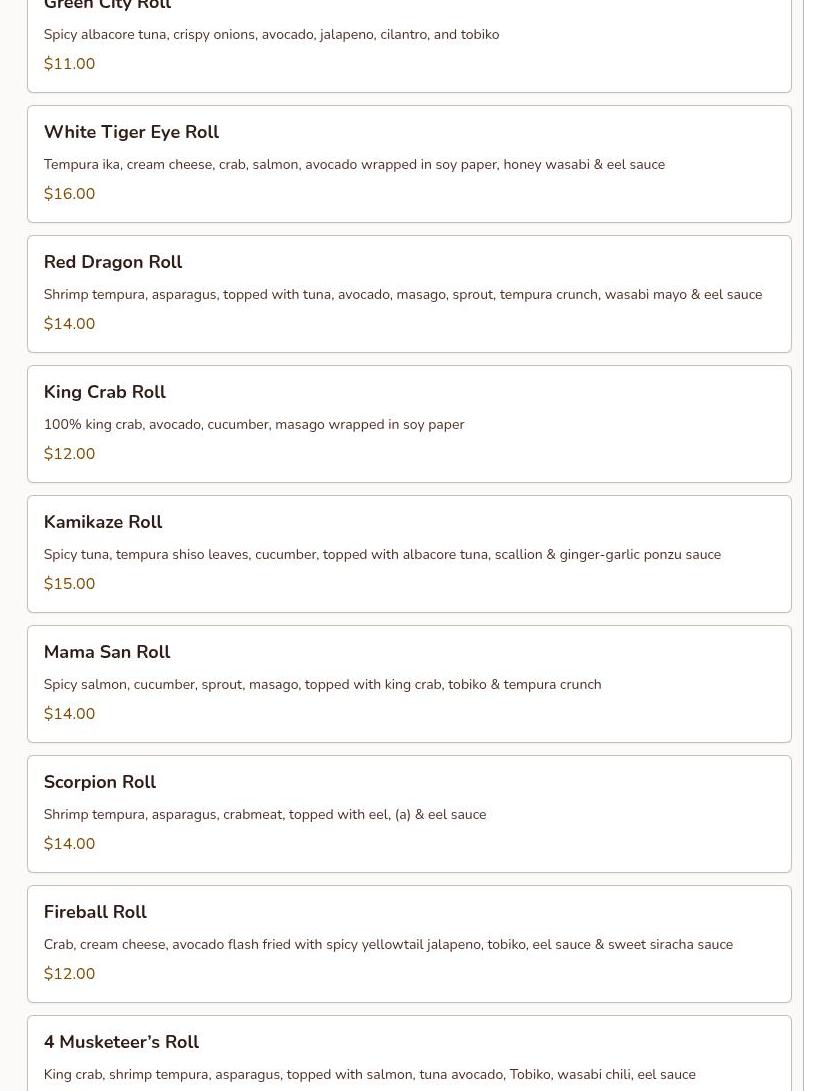Image resolution: width=824 pixels, height=1091 pixels.
Task: Click the $11.00 price of Green City Roll
Action: click(70, 63)
